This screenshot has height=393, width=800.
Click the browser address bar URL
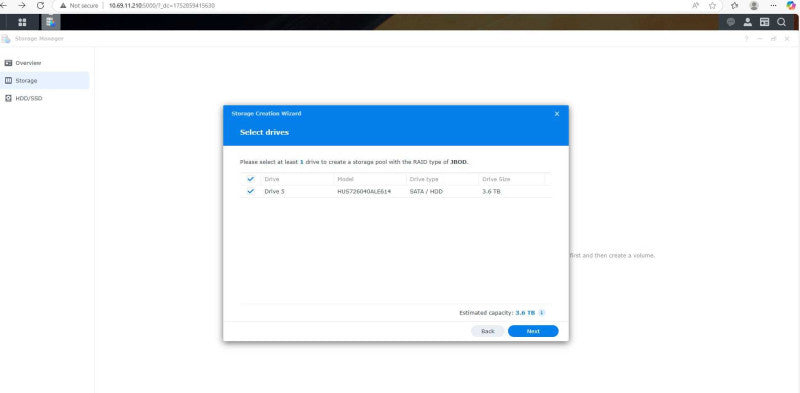pos(162,6)
